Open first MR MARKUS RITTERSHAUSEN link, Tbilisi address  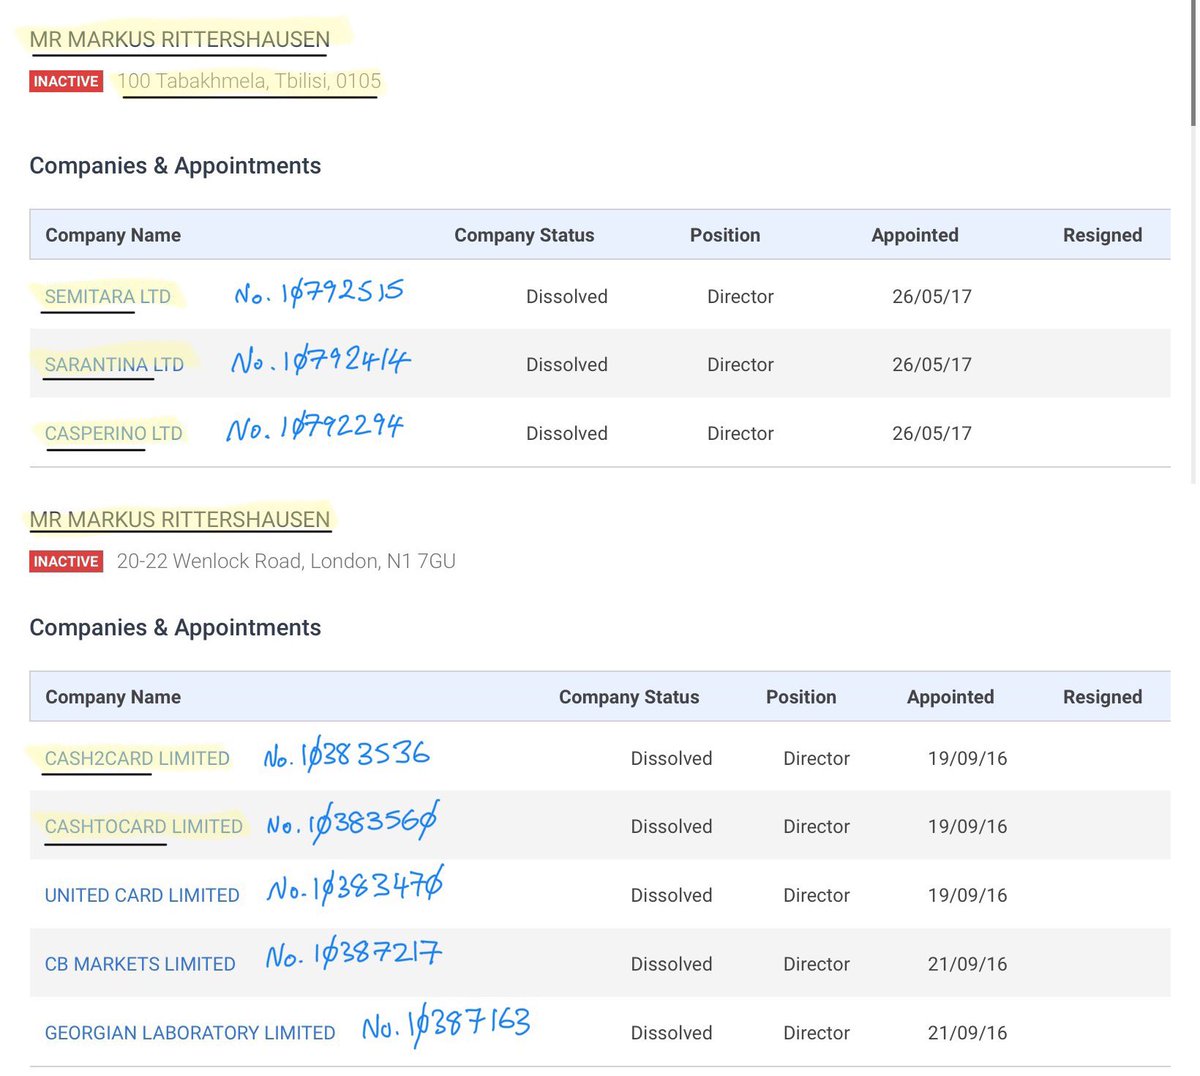pyautogui.click(x=180, y=40)
